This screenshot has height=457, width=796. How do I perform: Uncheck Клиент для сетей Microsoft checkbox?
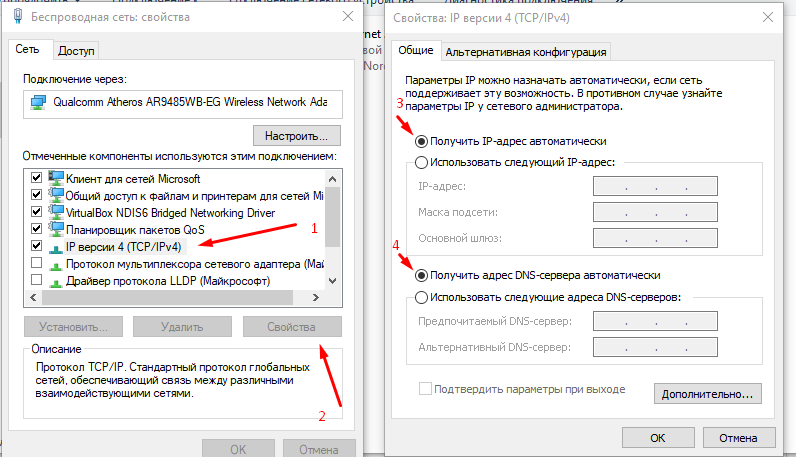pos(37,178)
